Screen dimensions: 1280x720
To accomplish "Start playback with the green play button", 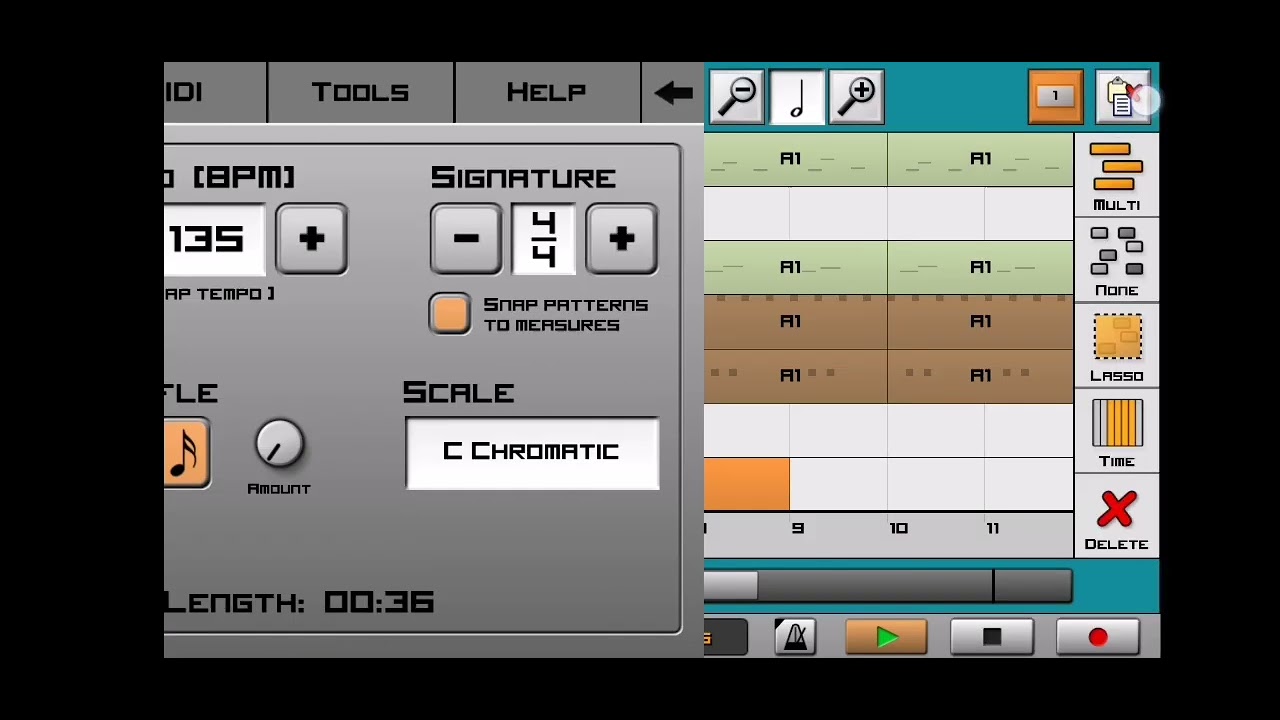I will (x=886, y=637).
